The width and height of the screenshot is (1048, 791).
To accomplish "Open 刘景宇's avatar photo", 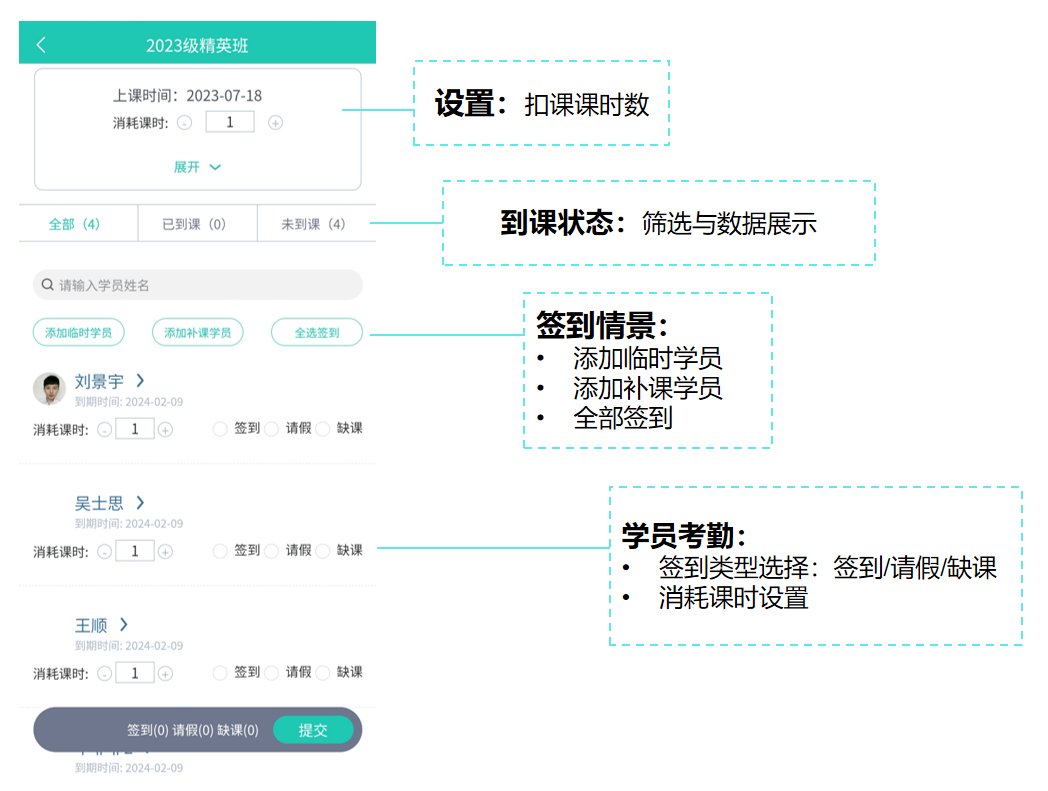I will pyautogui.click(x=49, y=389).
